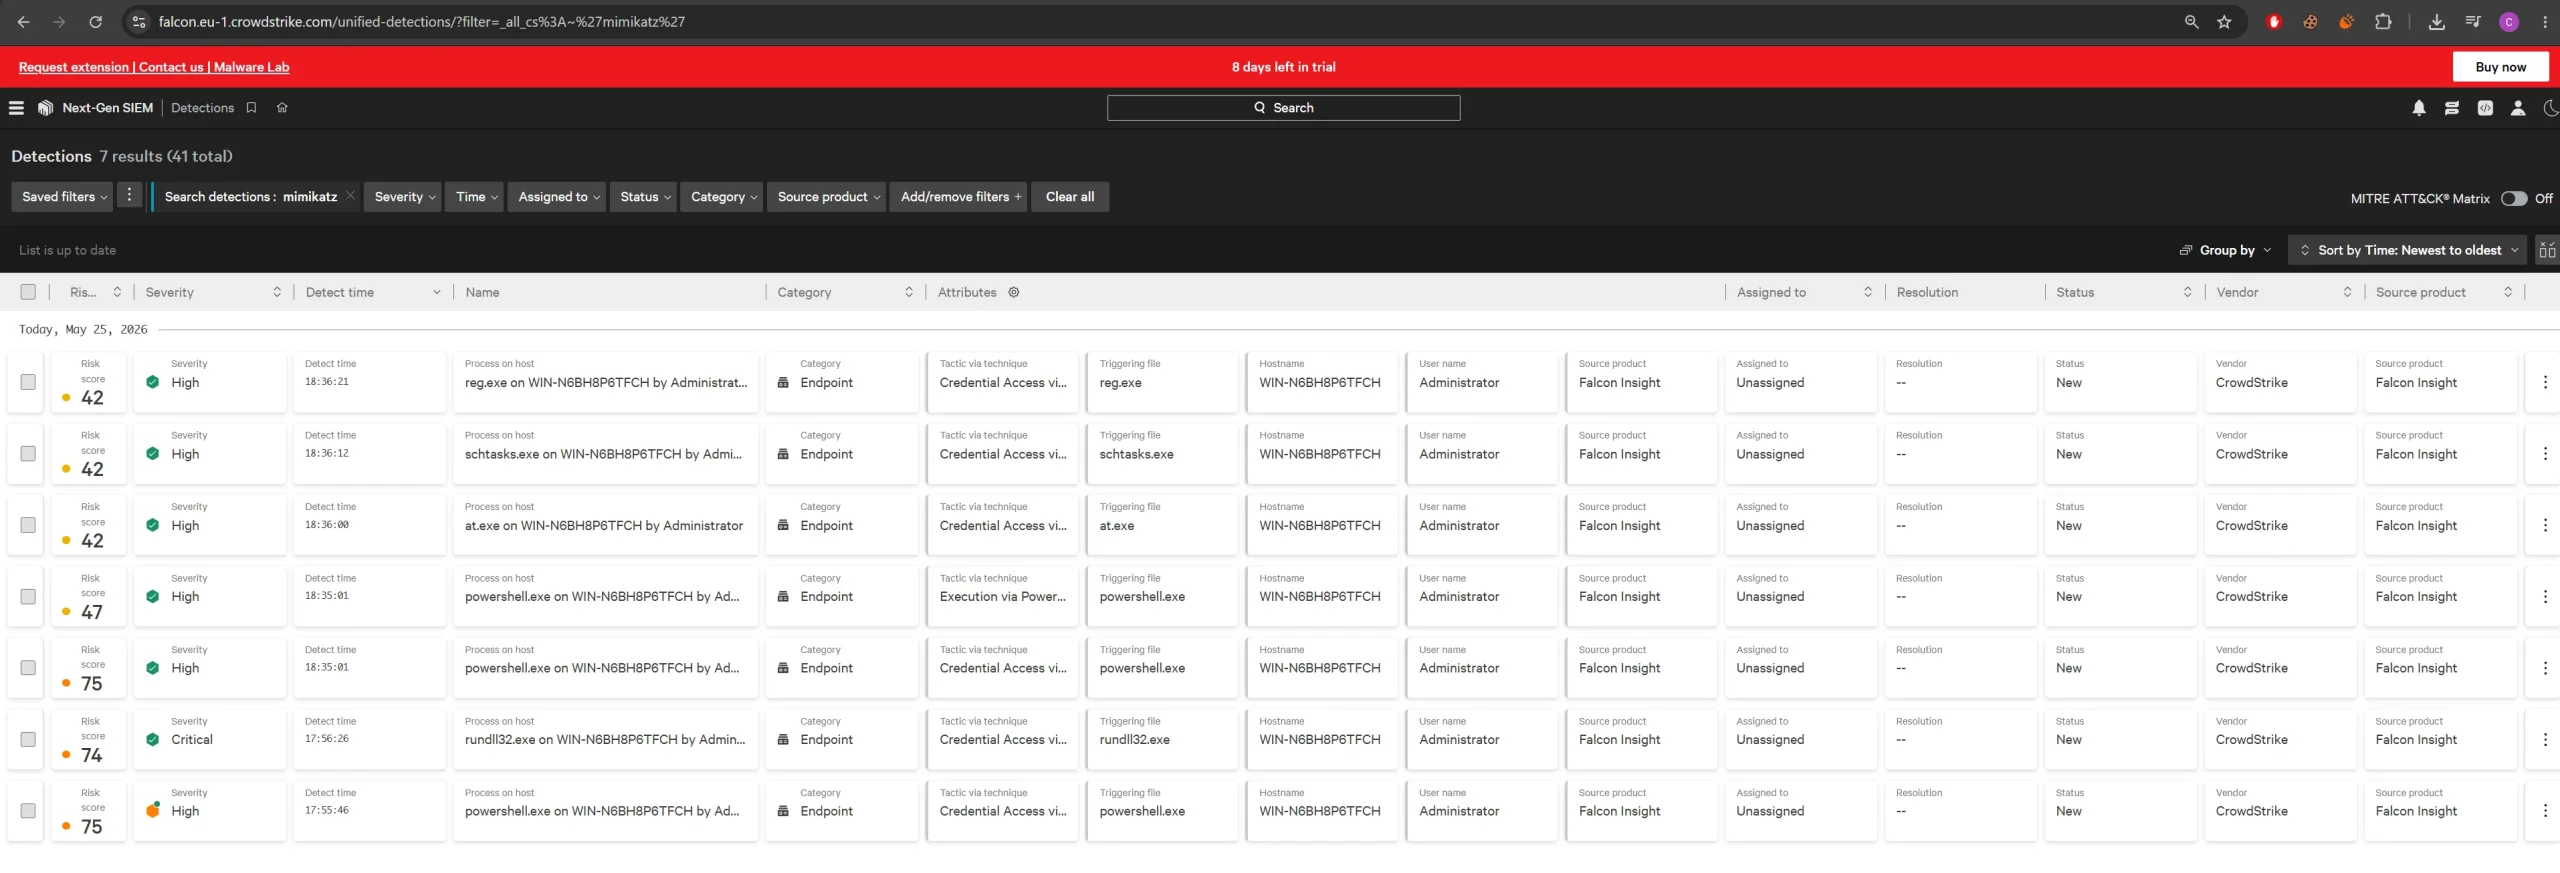Open Attributes column settings gear

1013,292
